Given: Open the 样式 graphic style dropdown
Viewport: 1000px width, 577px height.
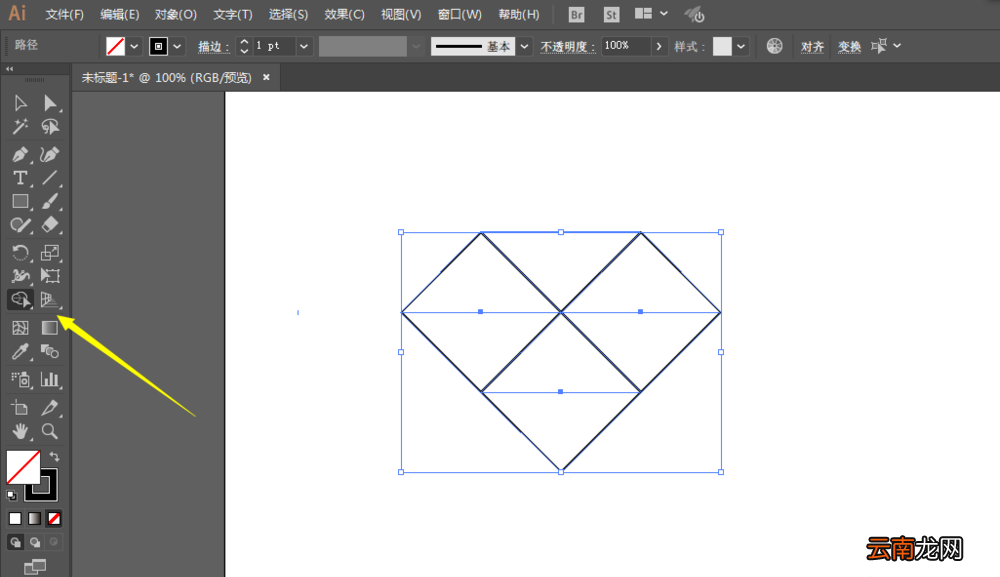Looking at the screenshot, I should coord(740,46).
